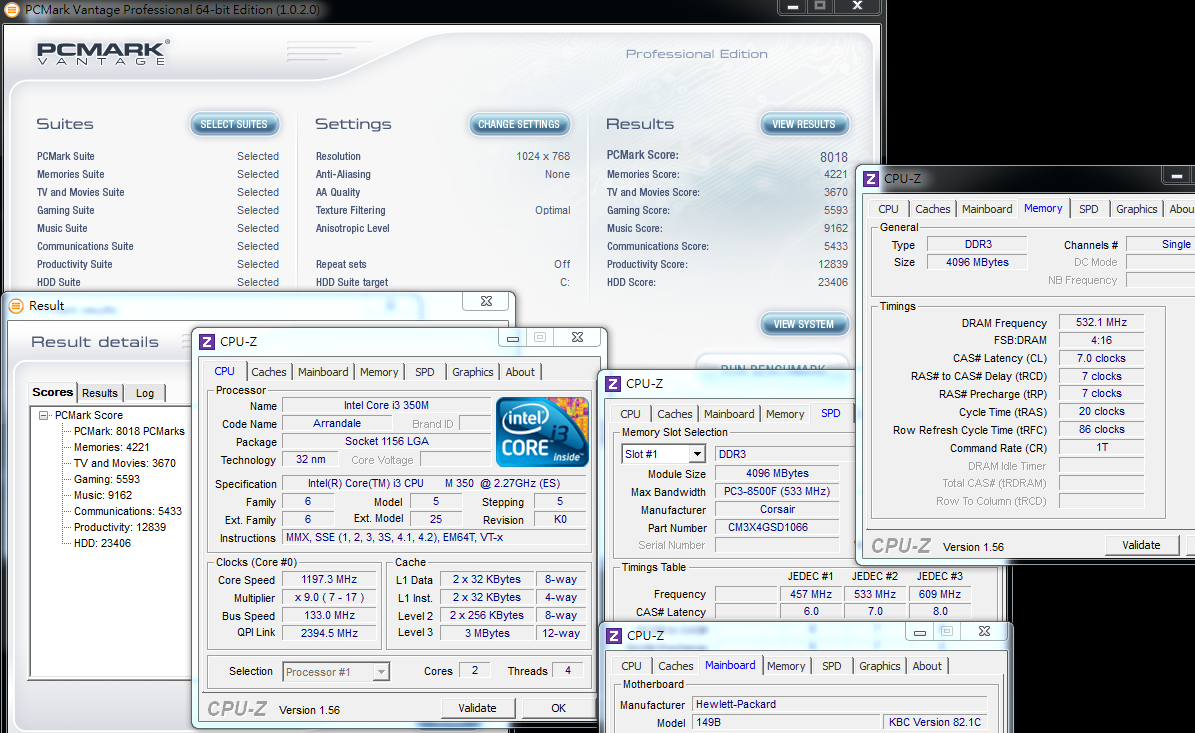This screenshot has width=1195, height=733.
Task: Click the CPU-Z logo icon in the processor window title
Action: [207, 341]
